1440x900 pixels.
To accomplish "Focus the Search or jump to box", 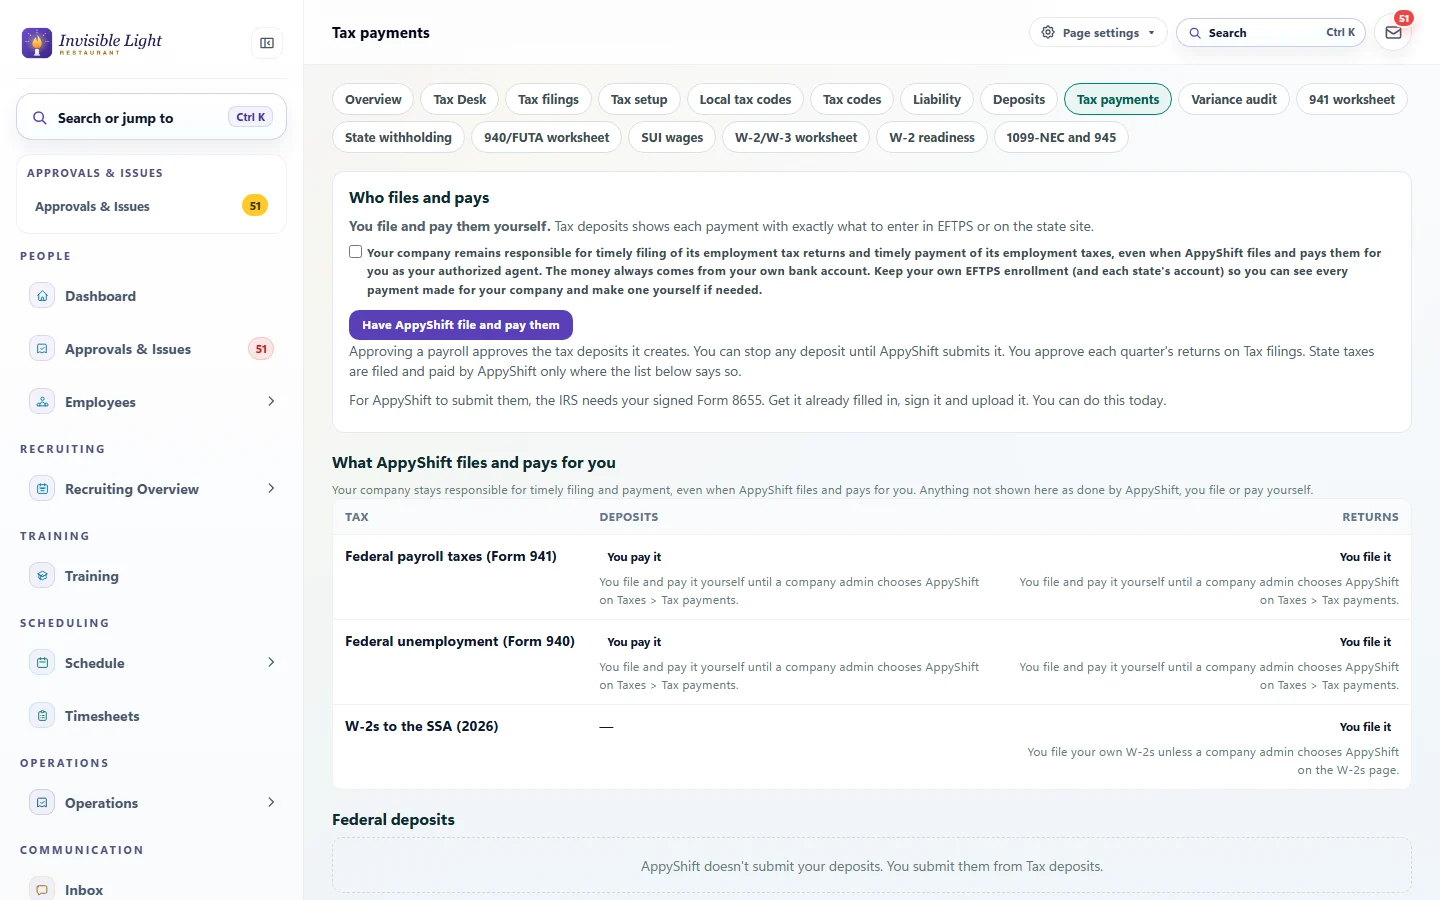I will pos(151,118).
